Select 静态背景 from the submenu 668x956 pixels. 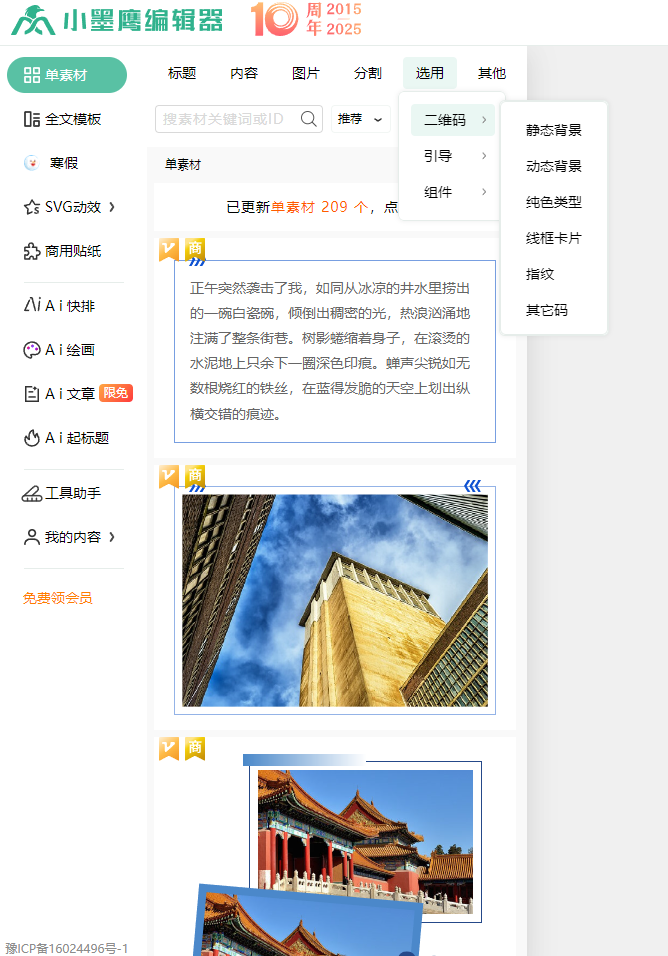point(553,130)
